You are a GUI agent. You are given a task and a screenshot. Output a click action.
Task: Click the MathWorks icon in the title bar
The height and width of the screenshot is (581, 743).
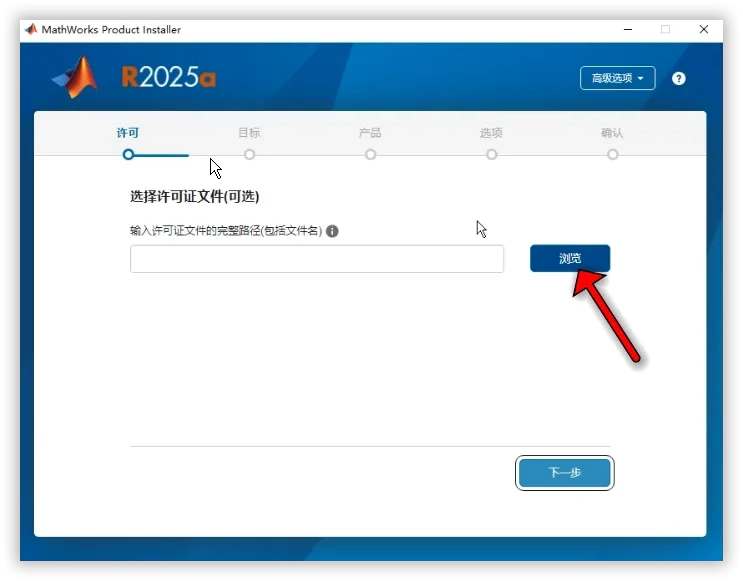[31, 29]
